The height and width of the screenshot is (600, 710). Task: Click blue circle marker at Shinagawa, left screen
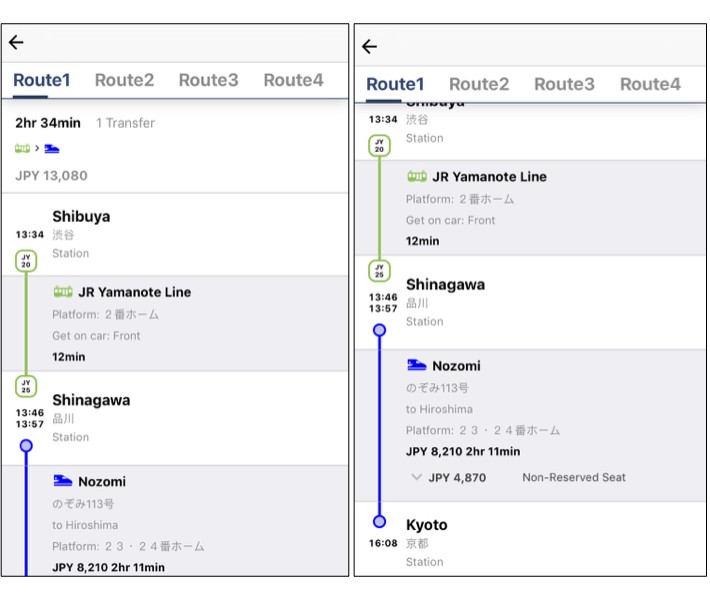[26, 446]
